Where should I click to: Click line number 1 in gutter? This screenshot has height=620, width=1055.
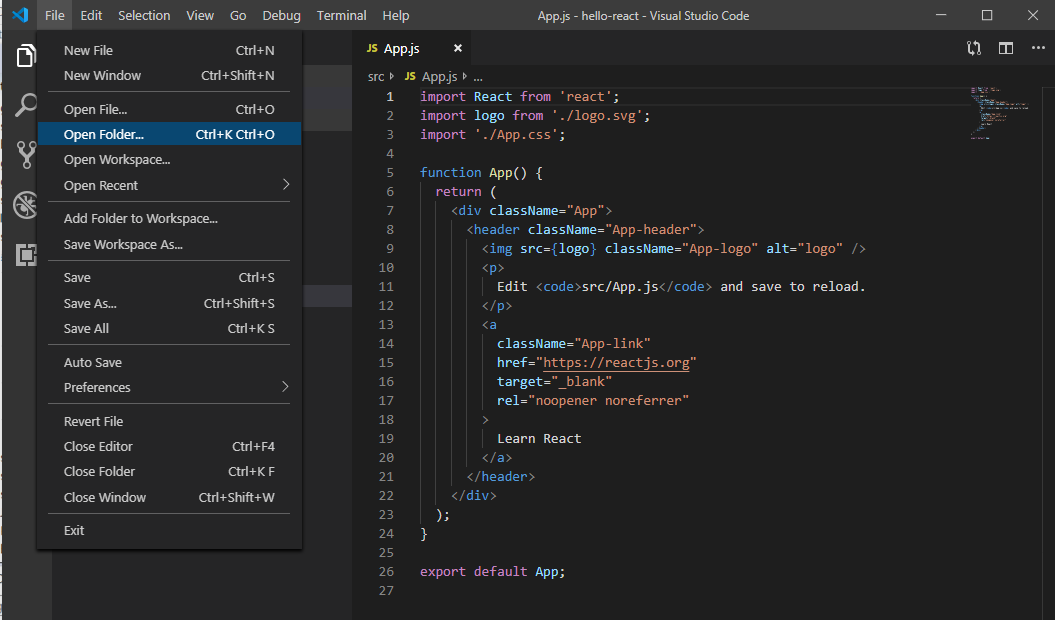coord(390,97)
